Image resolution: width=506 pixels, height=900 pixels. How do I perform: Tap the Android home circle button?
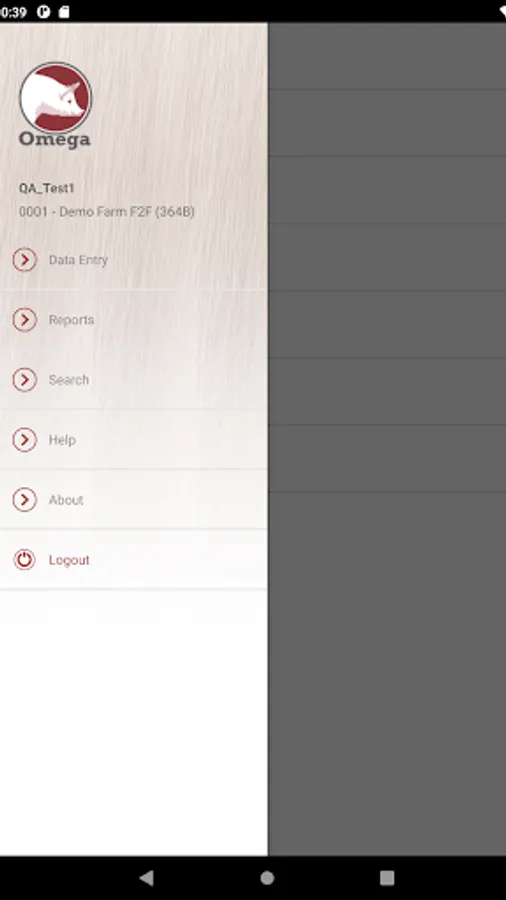point(267,878)
